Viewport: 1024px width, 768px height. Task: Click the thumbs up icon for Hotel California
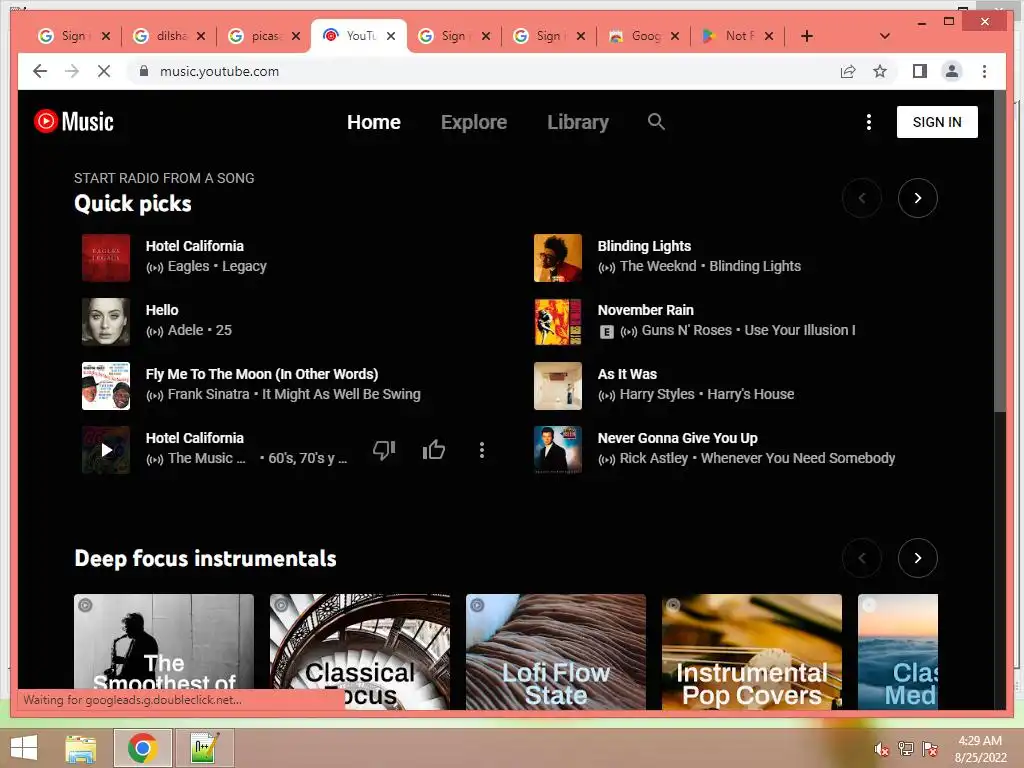tap(434, 449)
